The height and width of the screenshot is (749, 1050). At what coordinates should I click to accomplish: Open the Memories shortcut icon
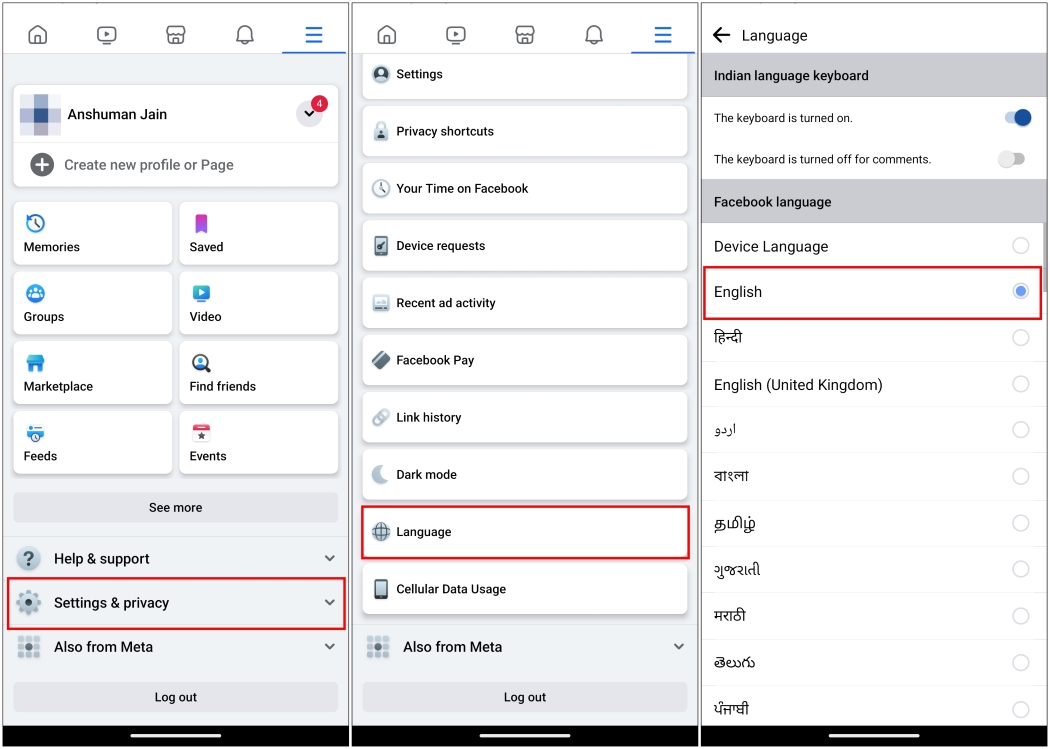[x=35, y=223]
